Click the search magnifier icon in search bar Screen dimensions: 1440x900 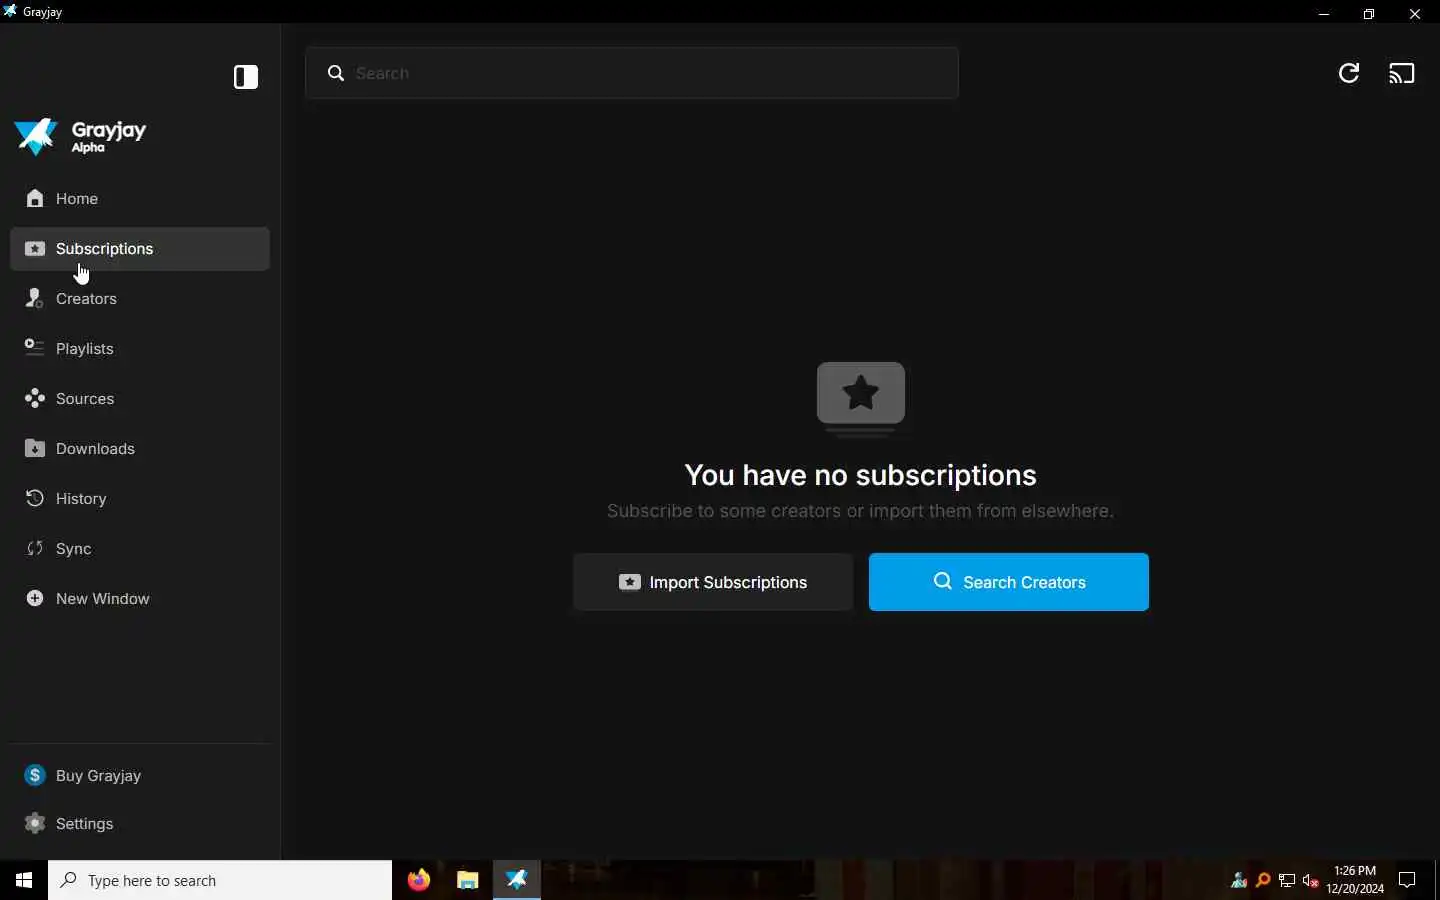(x=336, y=73)
